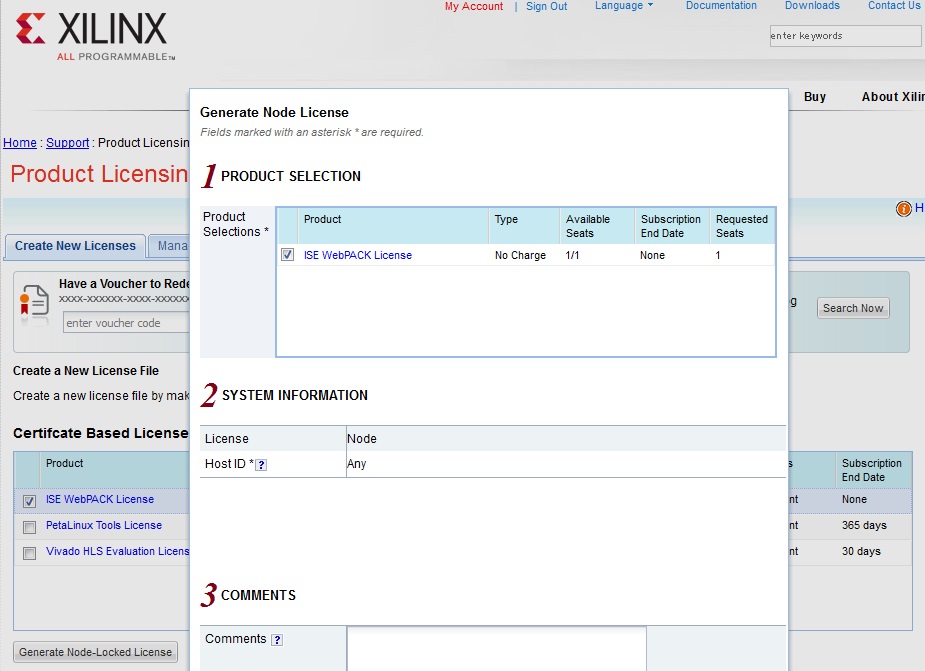Click the orange info icon on the right
Viewport: 925px width, 671px height.
click(903, 208)
